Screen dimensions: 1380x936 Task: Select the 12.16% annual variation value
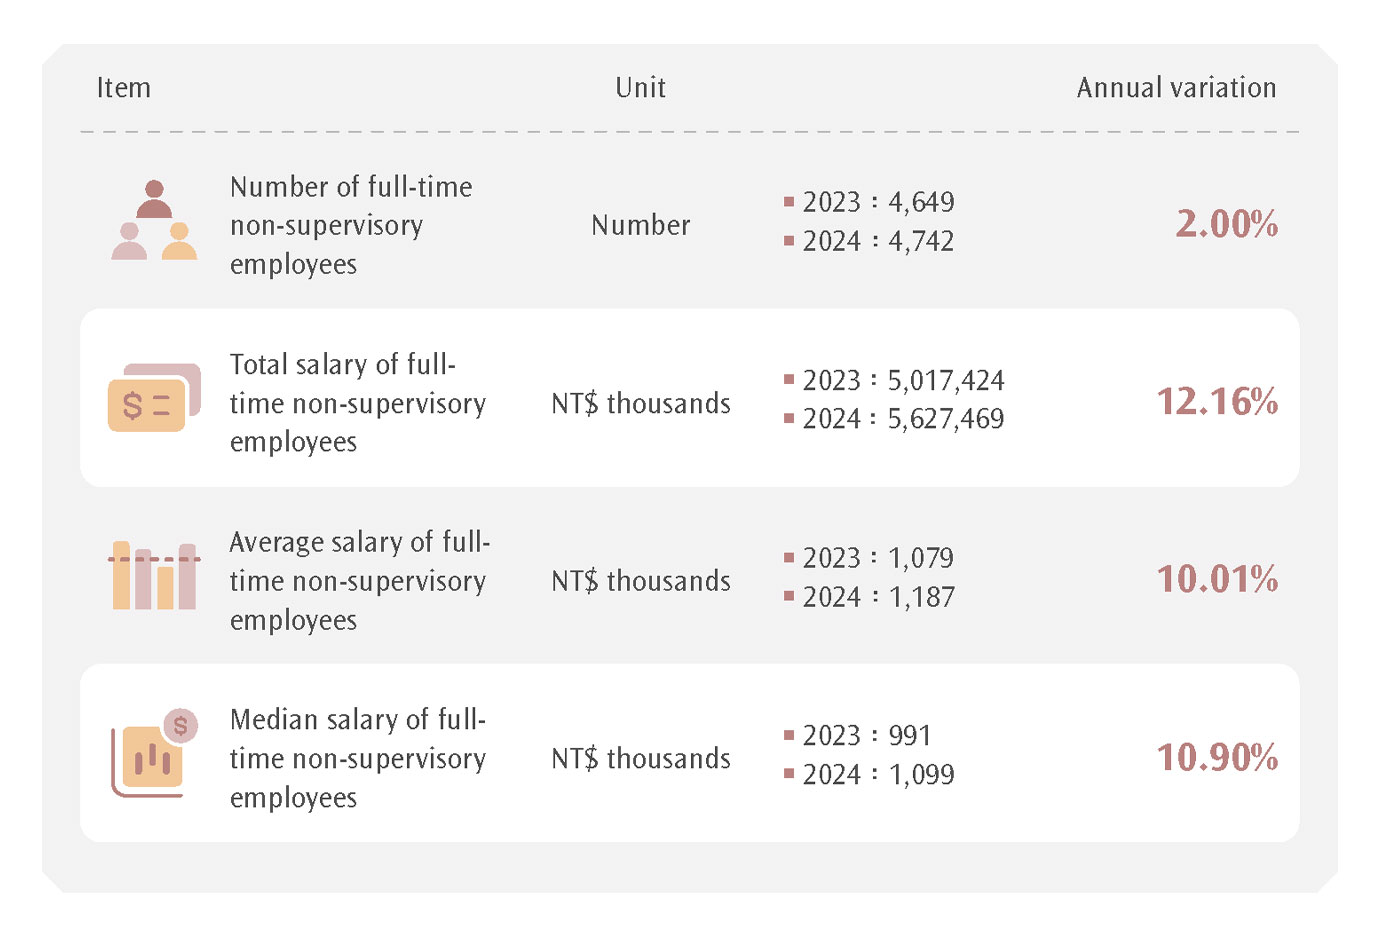(x=1217, y=402)
